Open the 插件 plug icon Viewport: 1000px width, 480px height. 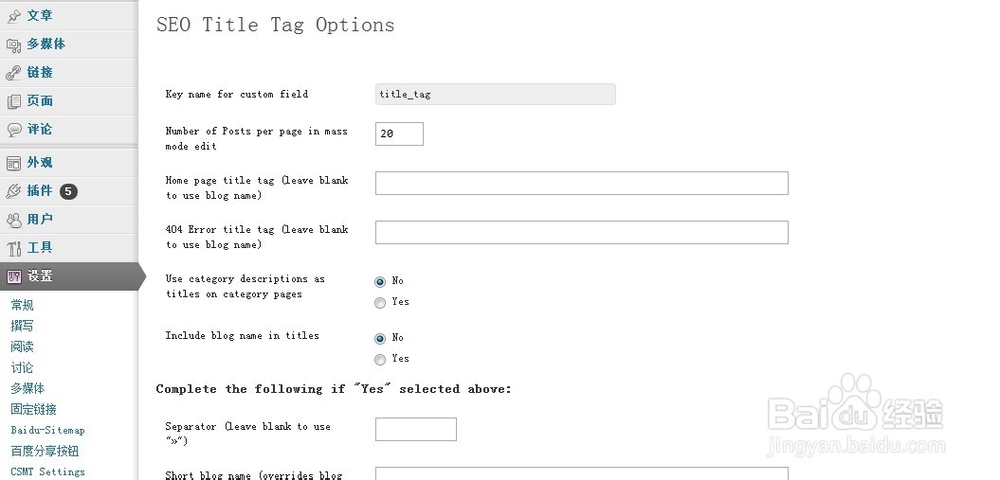tap(13, 191)
